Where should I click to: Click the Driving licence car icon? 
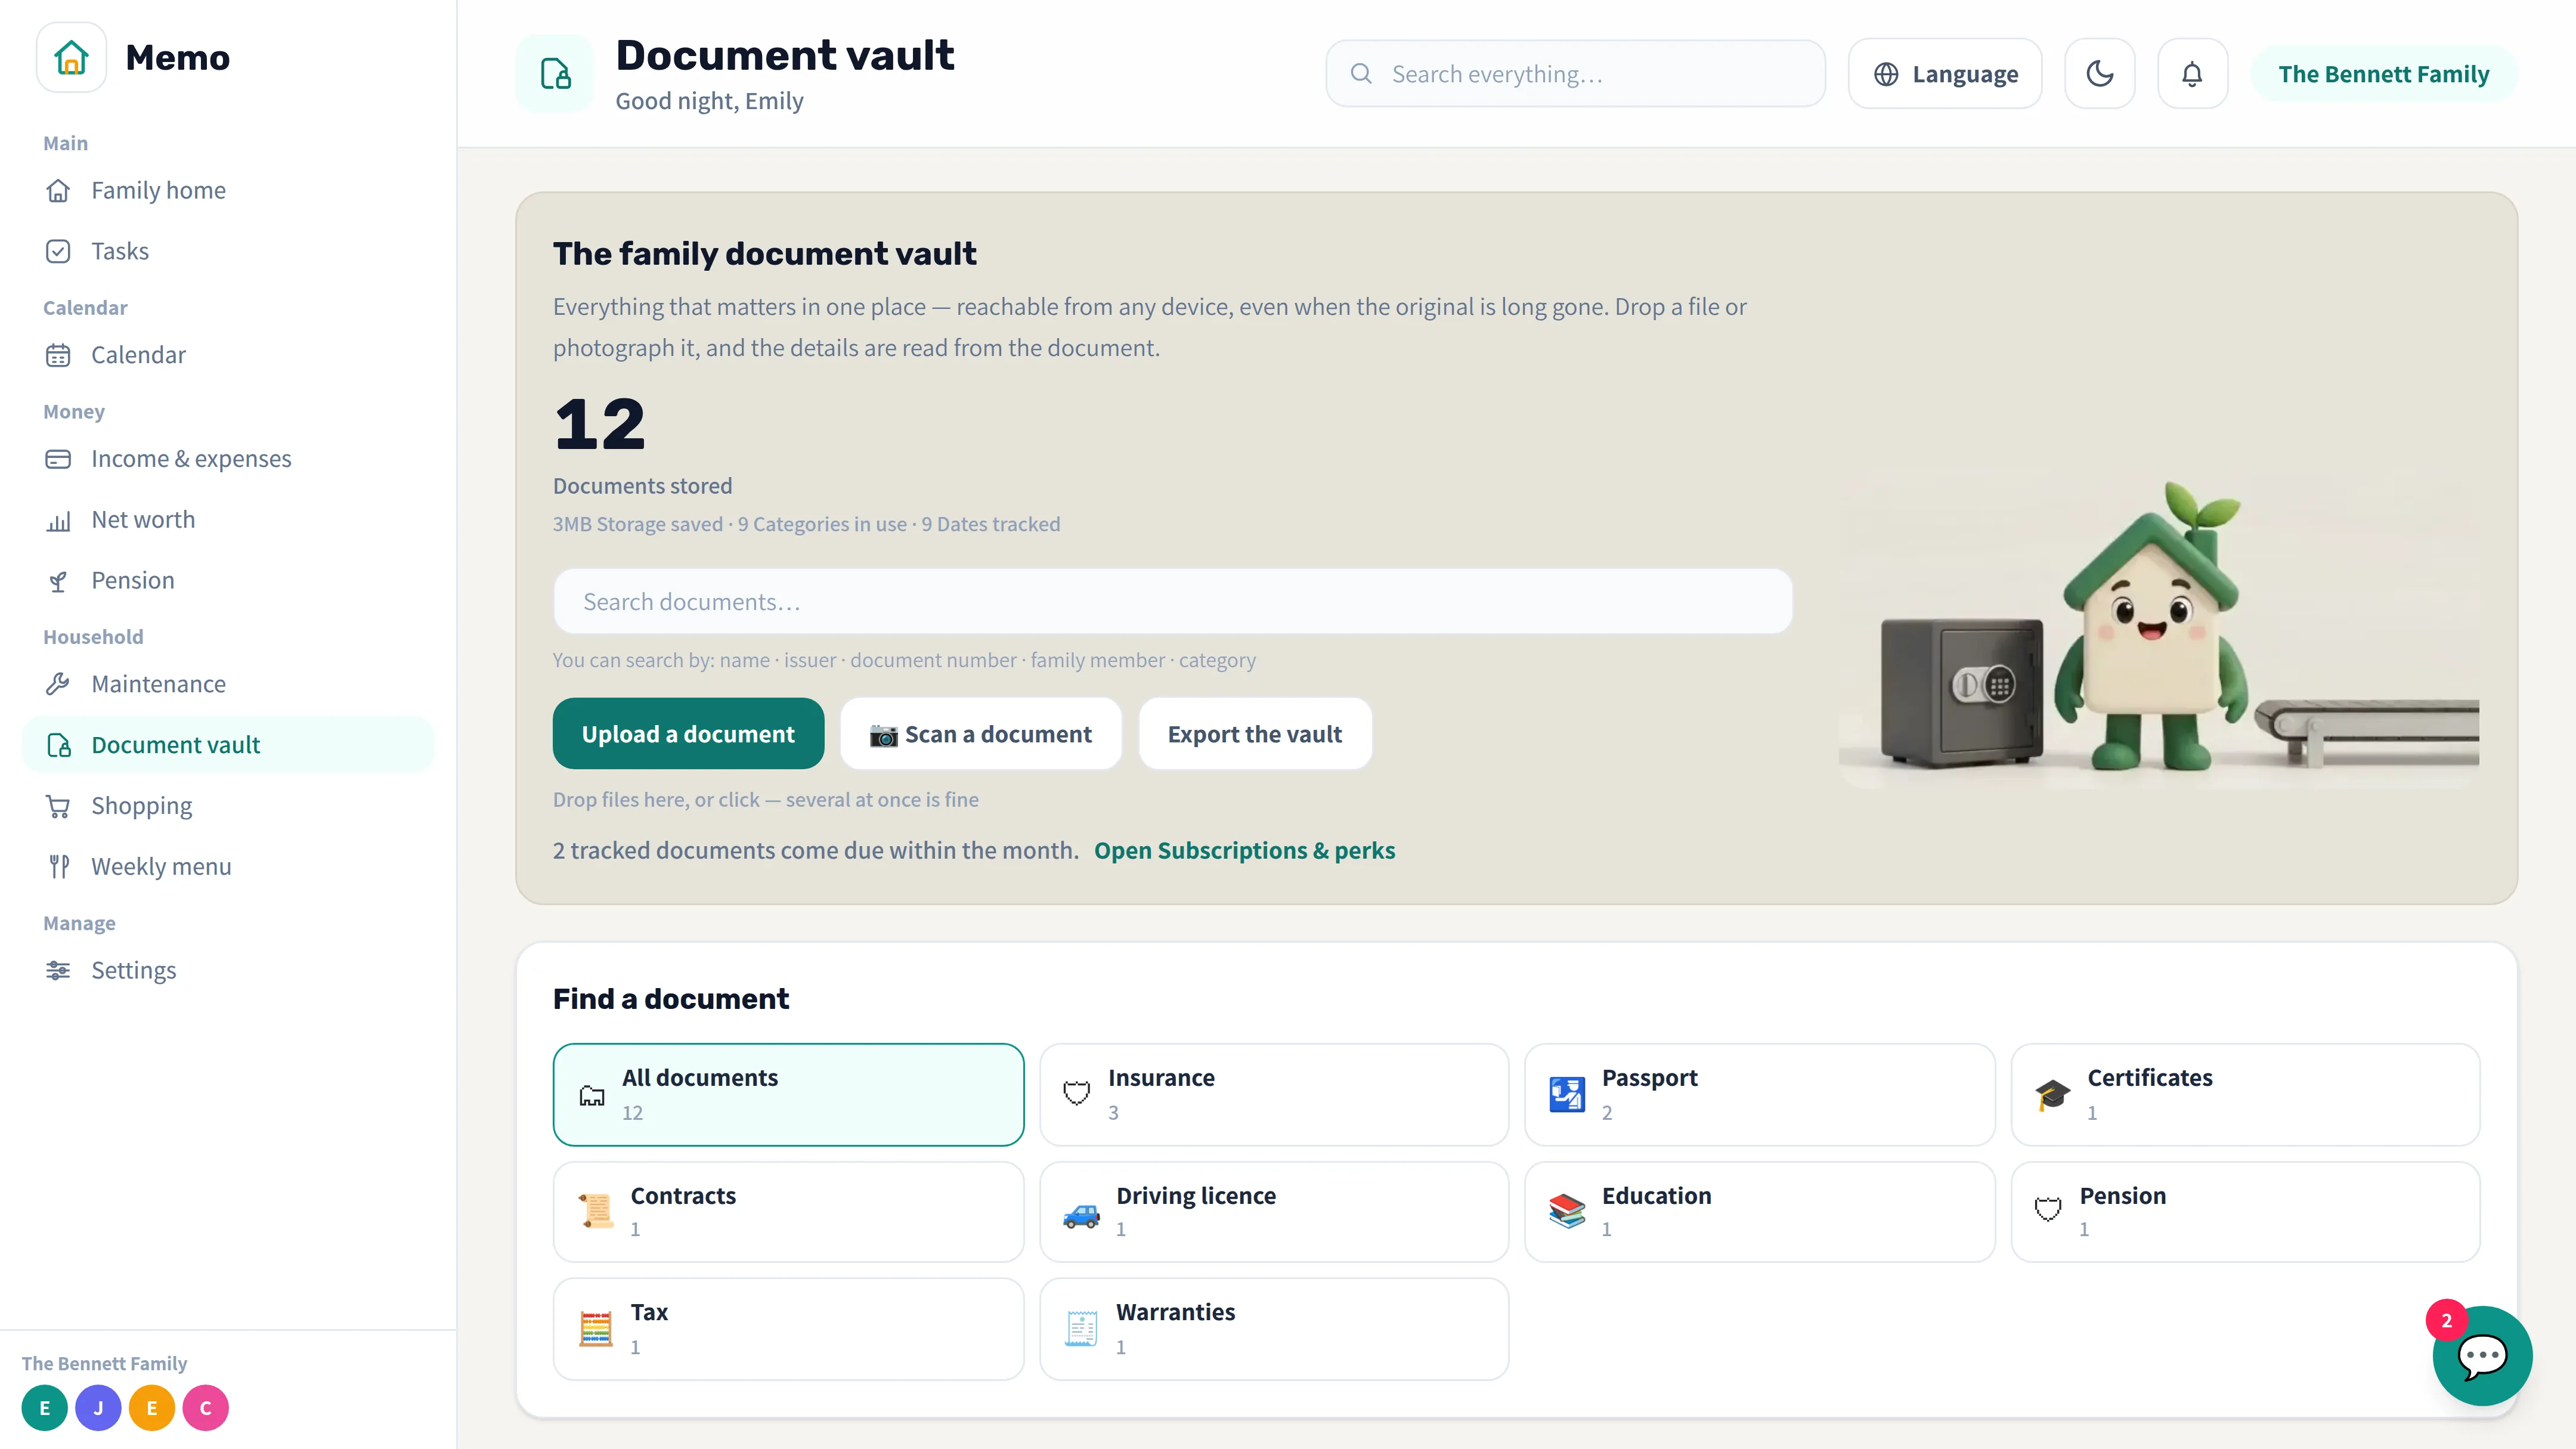point(1081,1214)
